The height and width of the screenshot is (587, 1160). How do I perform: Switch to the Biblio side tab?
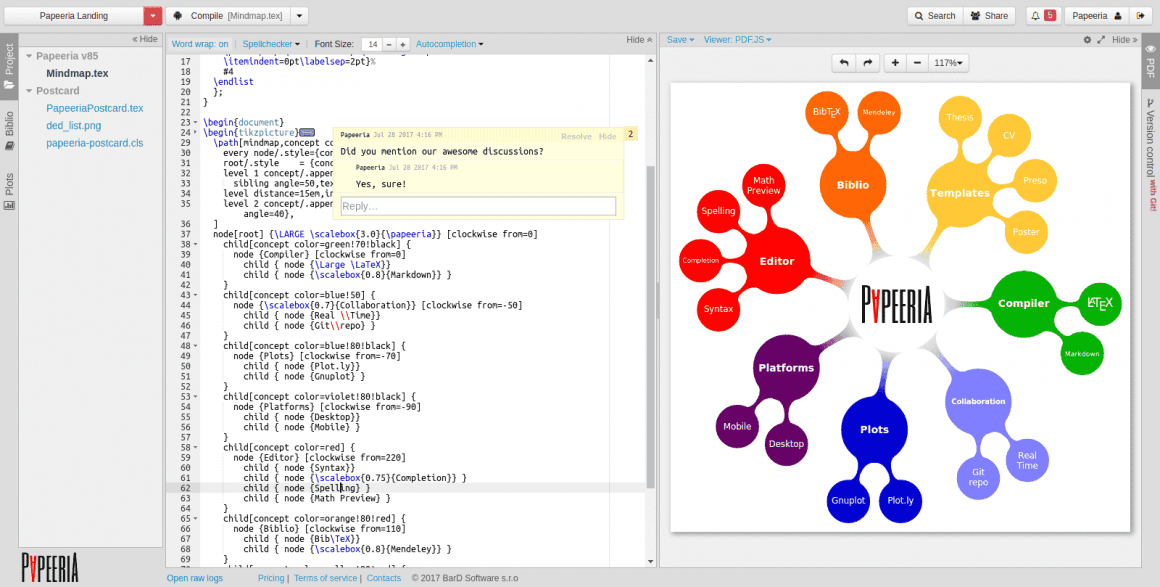click(x=9, y=130)
